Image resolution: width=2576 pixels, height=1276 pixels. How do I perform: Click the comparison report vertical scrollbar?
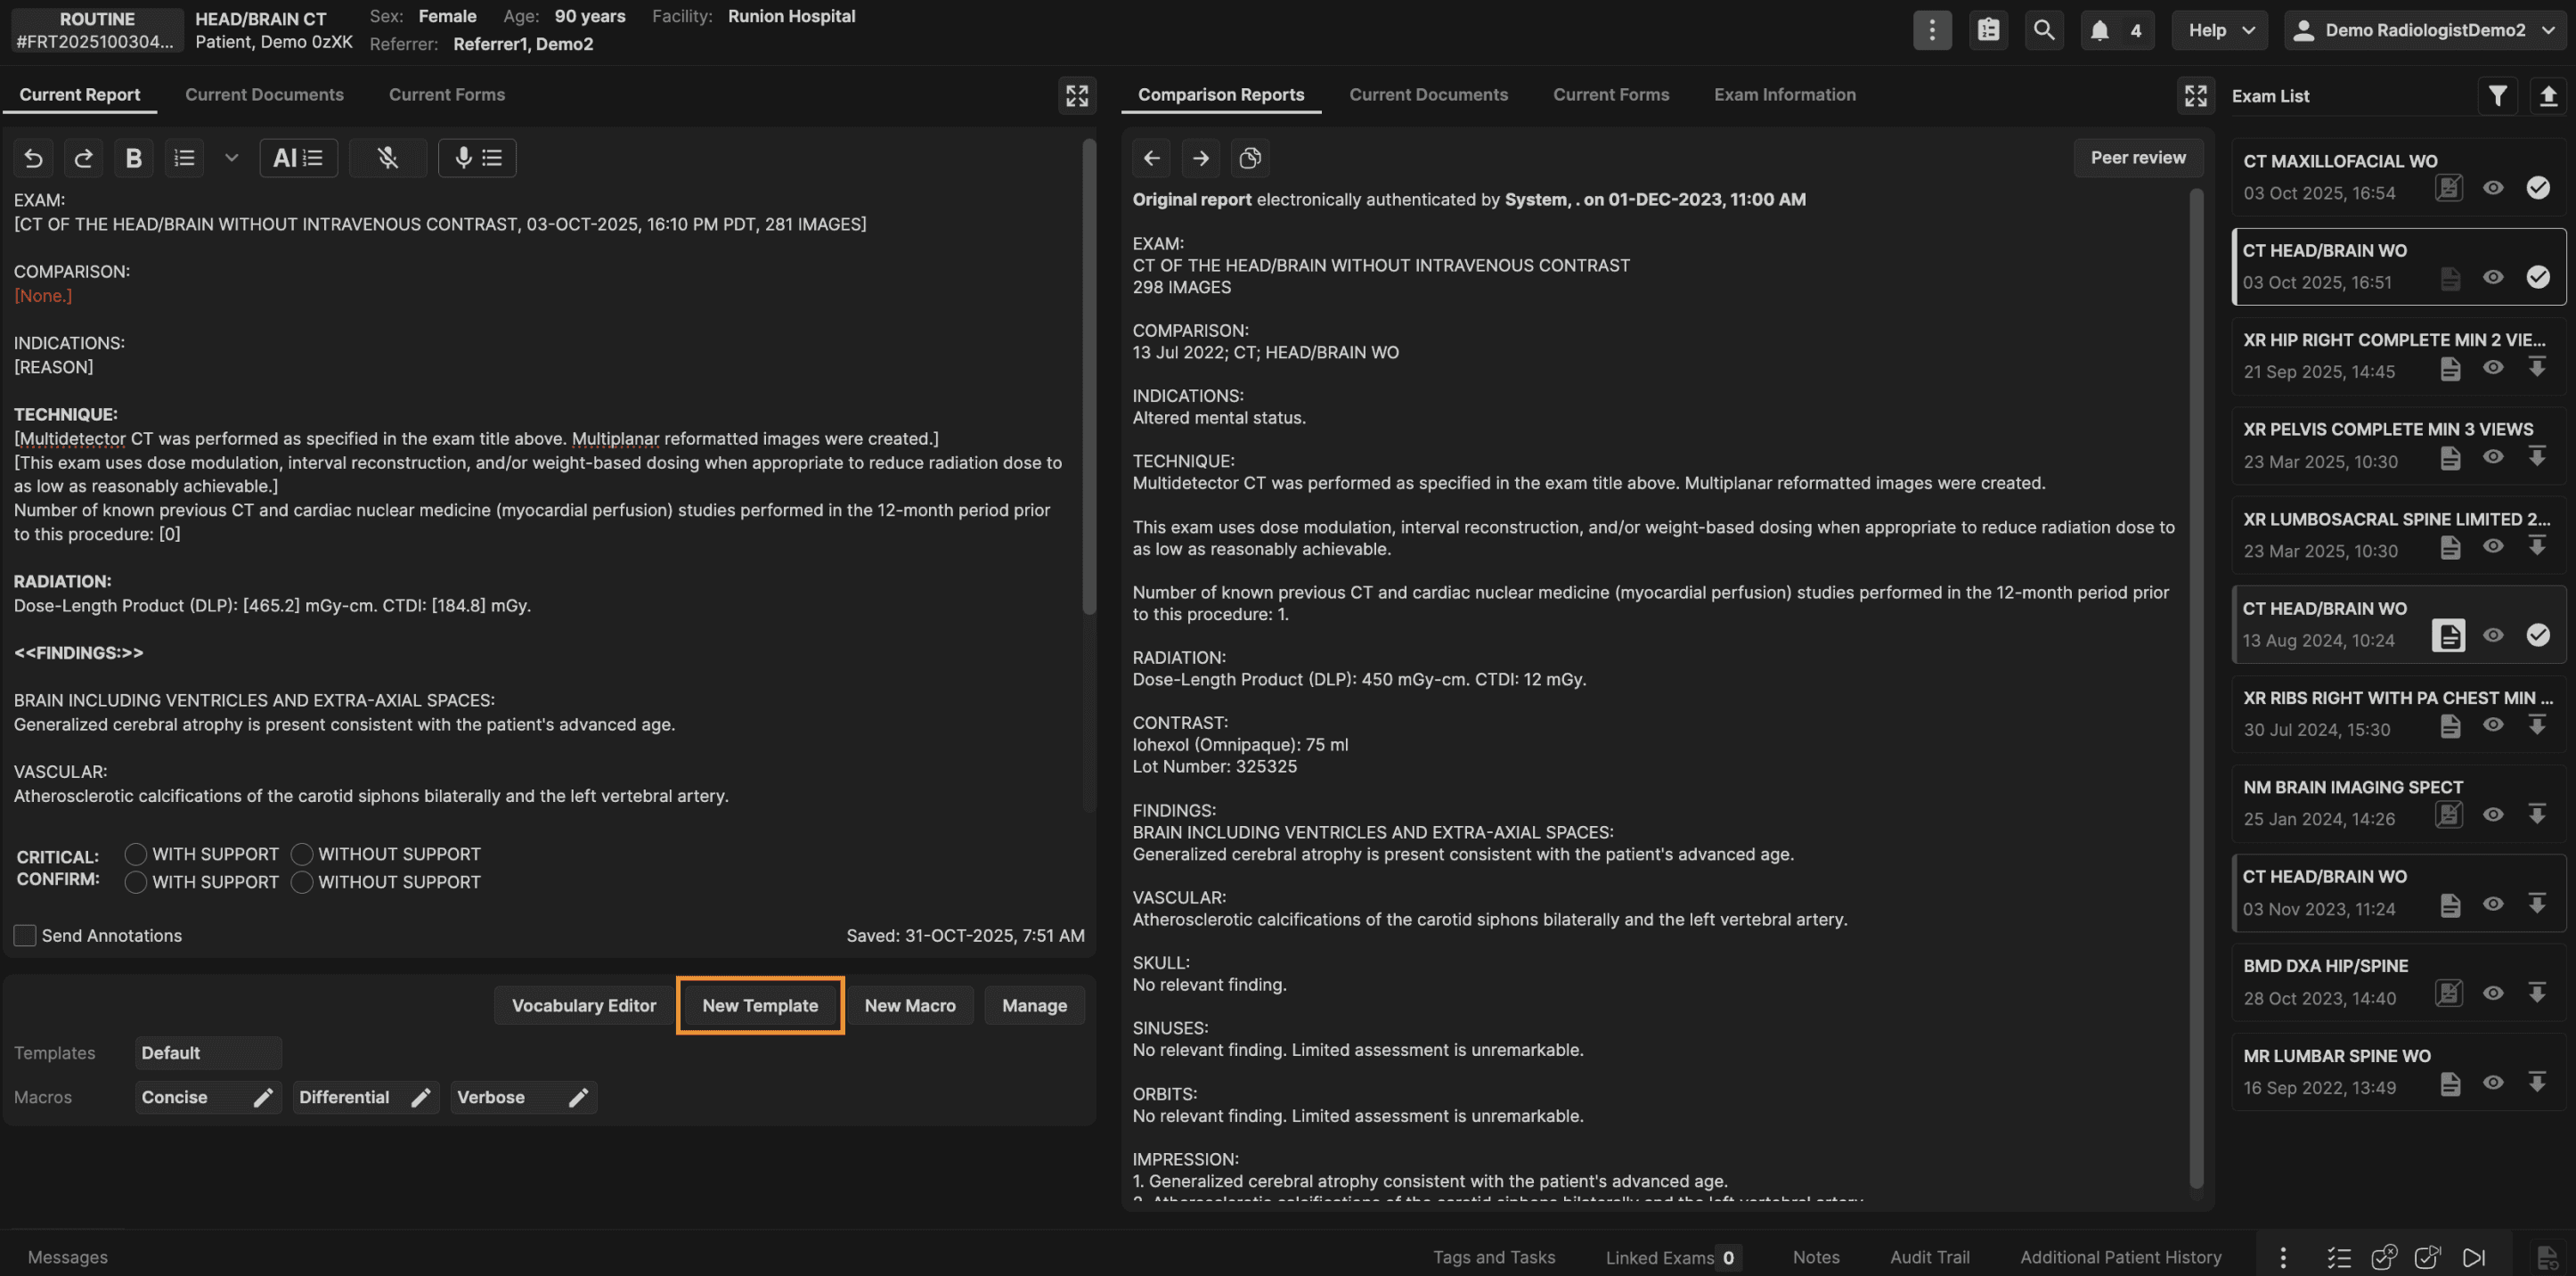2196,690
